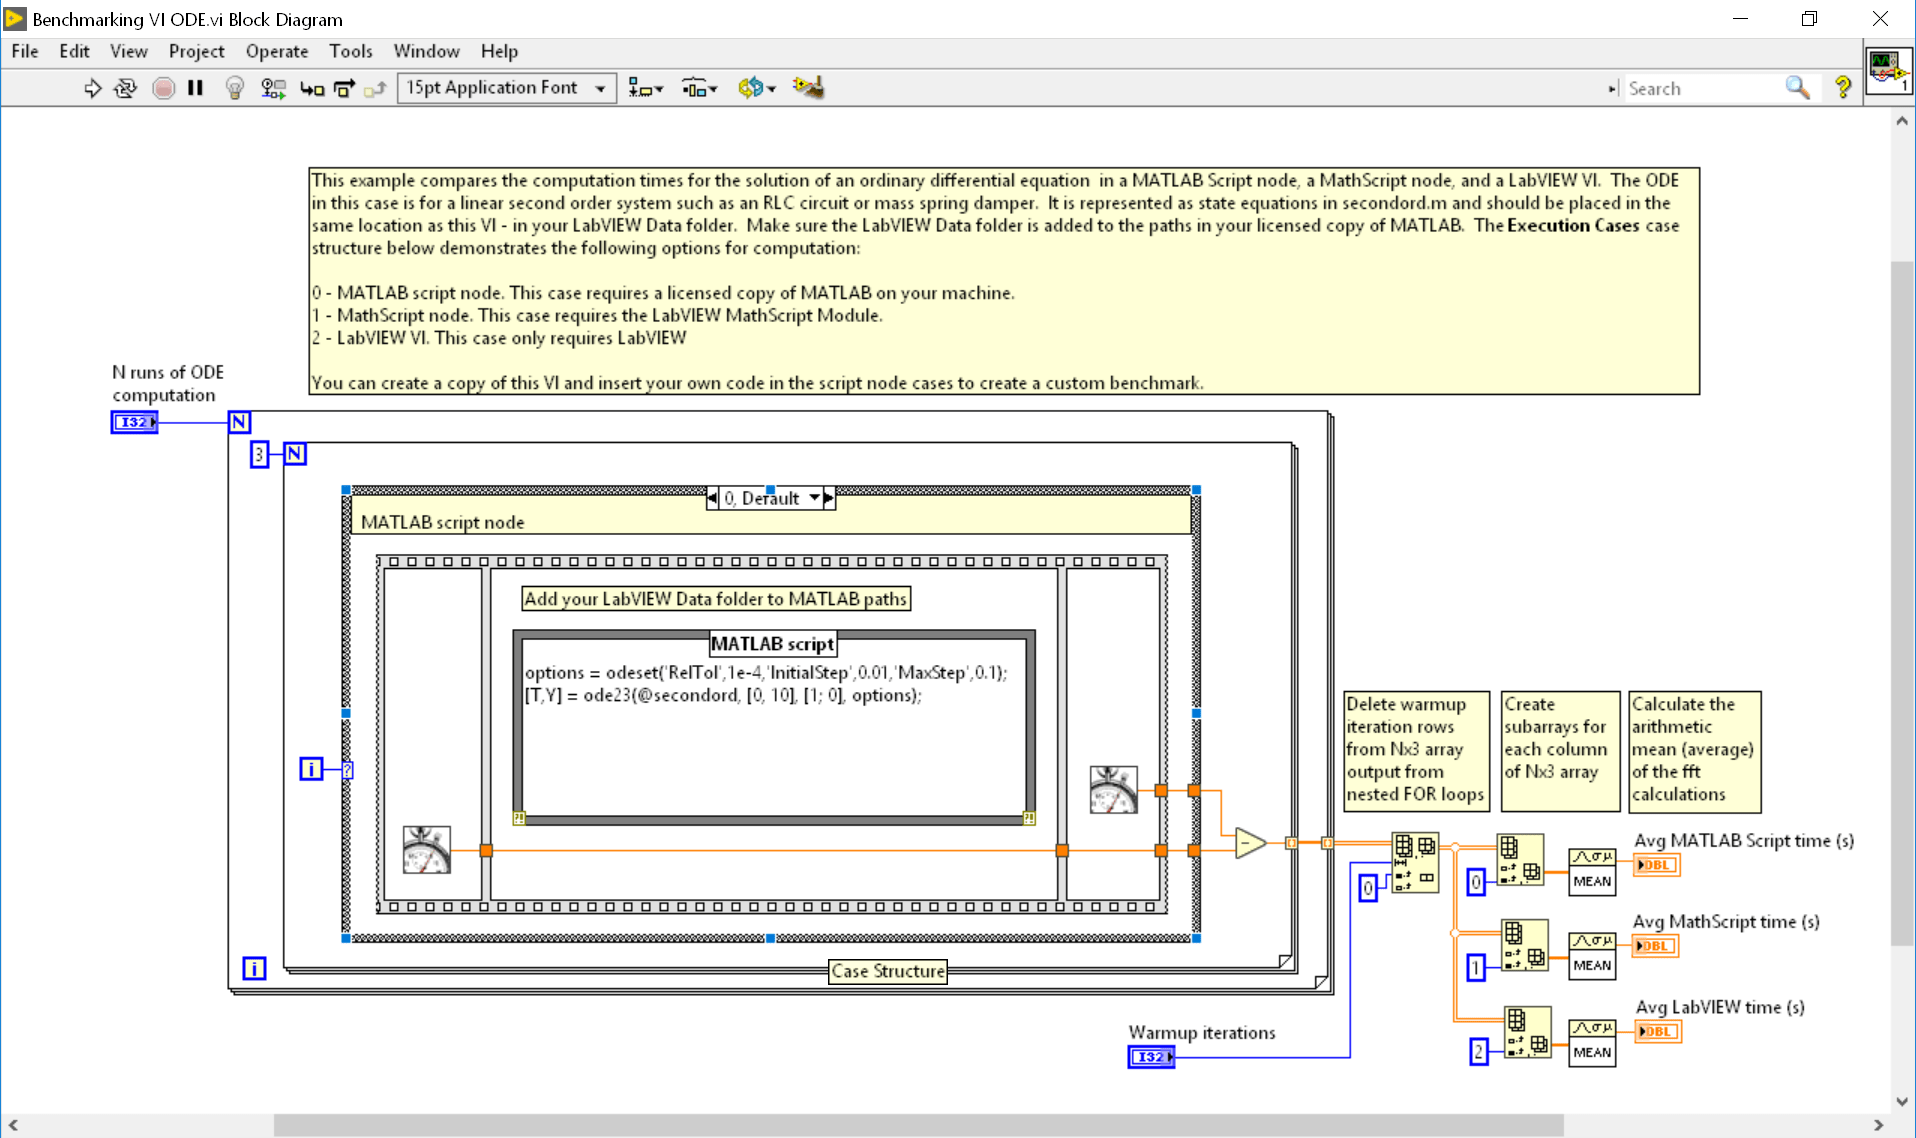The height and width of the screenshot is (1138, 1916).
Task: Click the Run arrow button
Action: [x=92, y=88]
